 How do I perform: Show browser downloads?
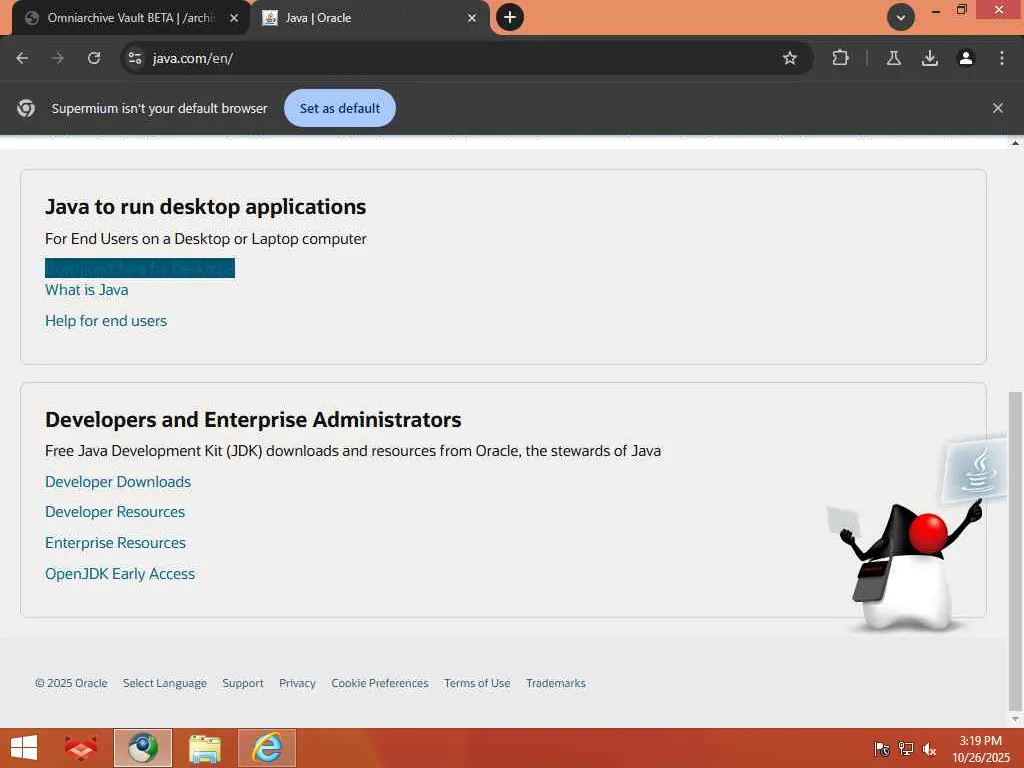(x=930, y=58)
